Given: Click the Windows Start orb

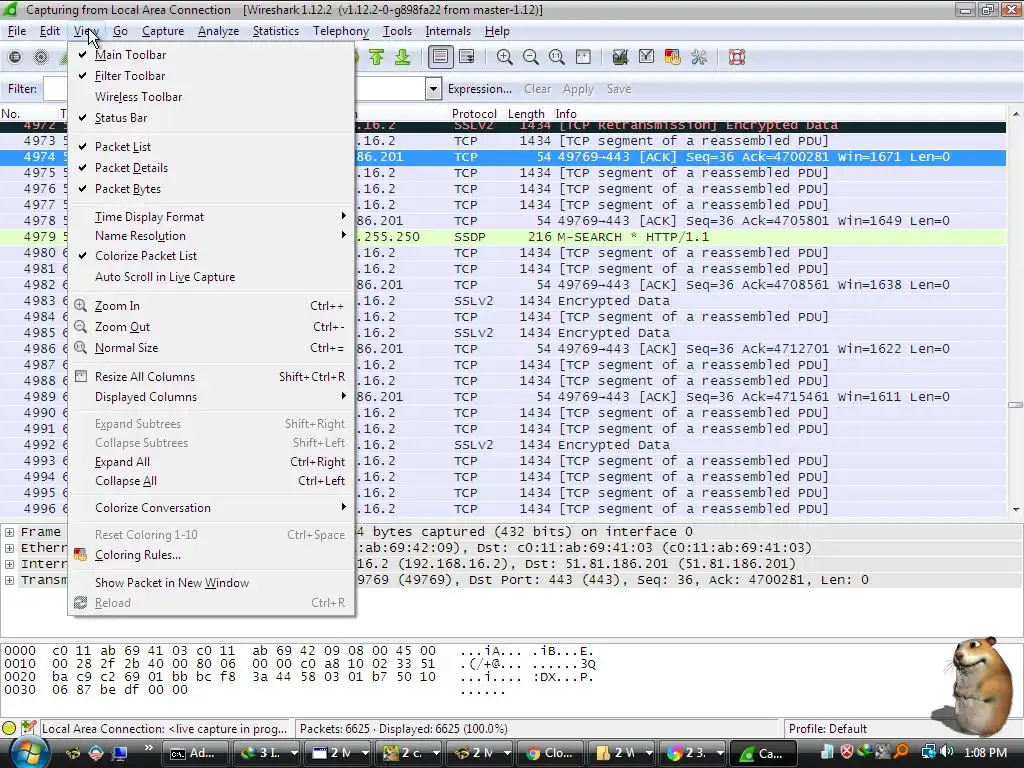Looking at the screenshot, I should [x=28, y=752].
